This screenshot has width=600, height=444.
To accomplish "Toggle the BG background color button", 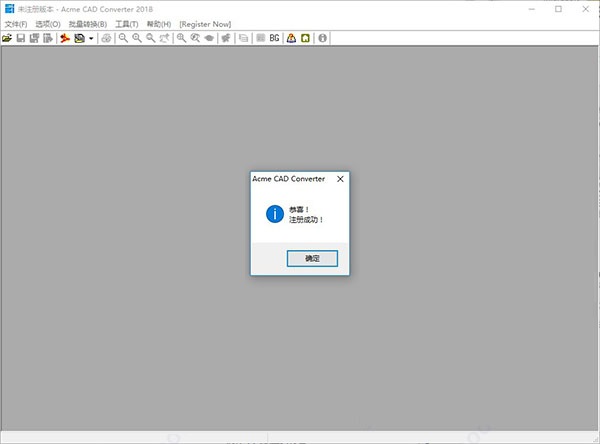I will (274, 38).
